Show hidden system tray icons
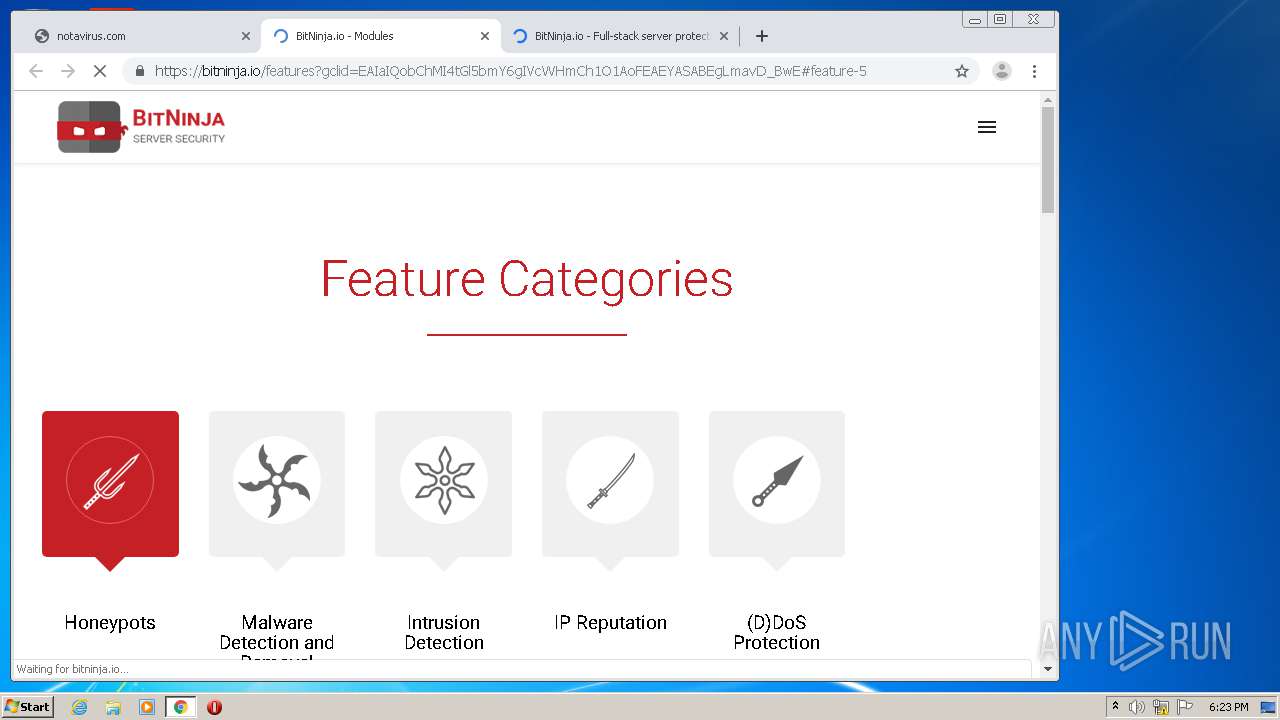The width and height of the screenshot is (1280, 720). click(1115, 707)
